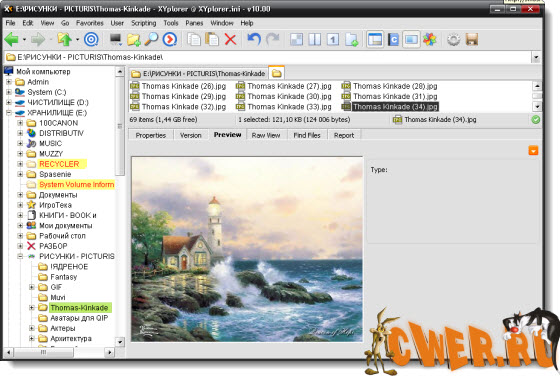Click the Save settings floppy icon
Image resolution: width=560 pixels, height=376 pixels.
tap(472, 39)
